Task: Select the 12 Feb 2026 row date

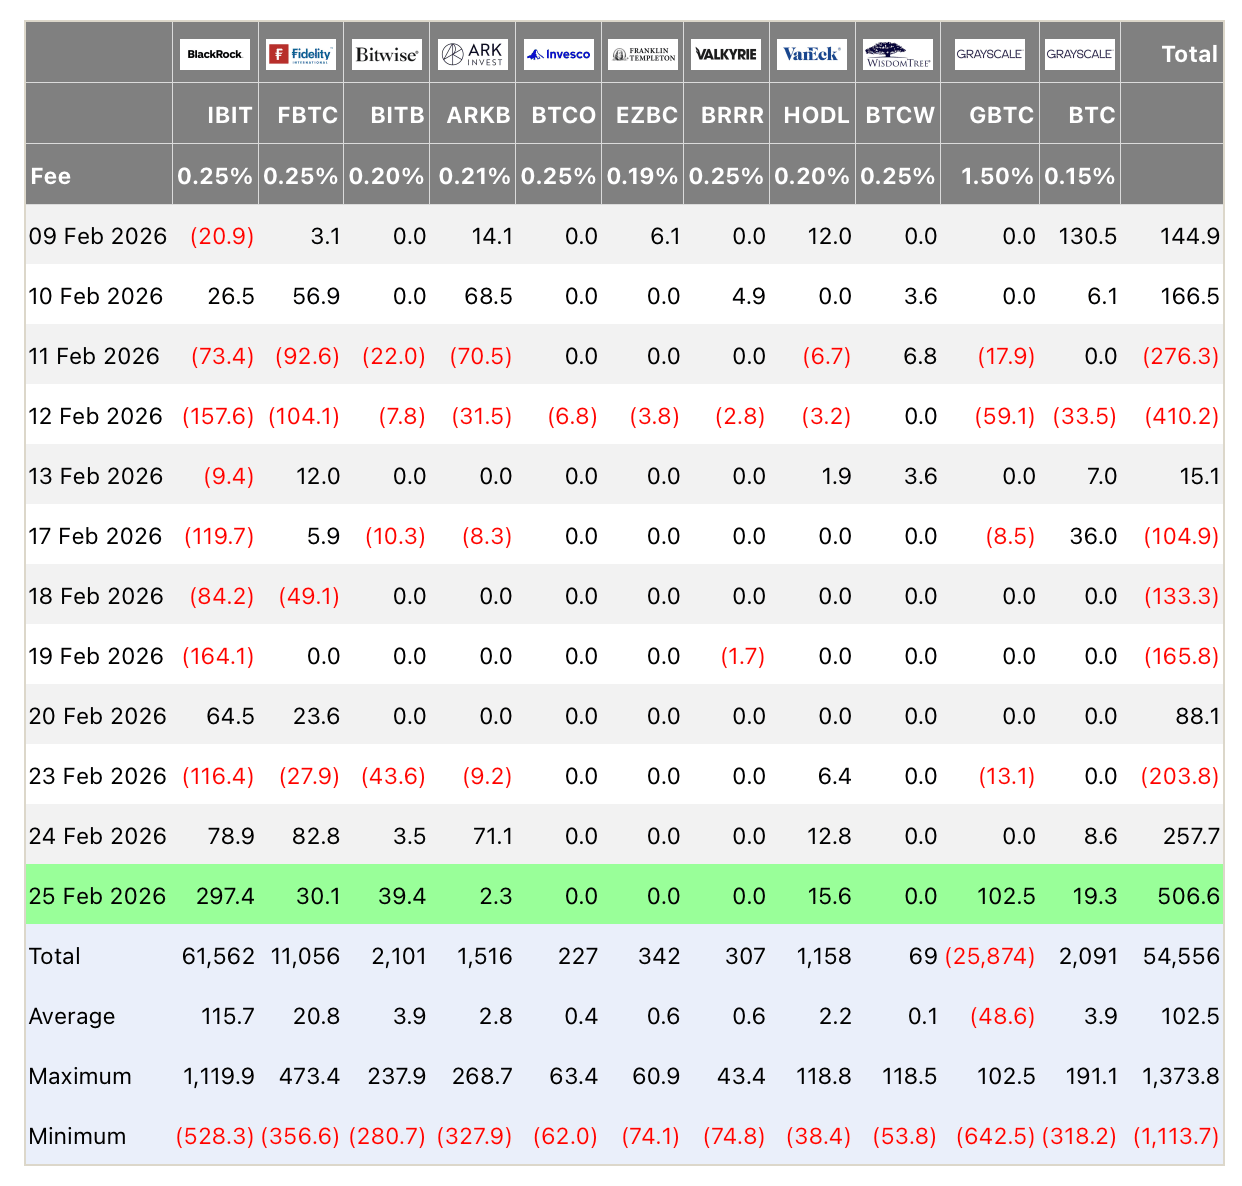Action: tap(96, 416)
